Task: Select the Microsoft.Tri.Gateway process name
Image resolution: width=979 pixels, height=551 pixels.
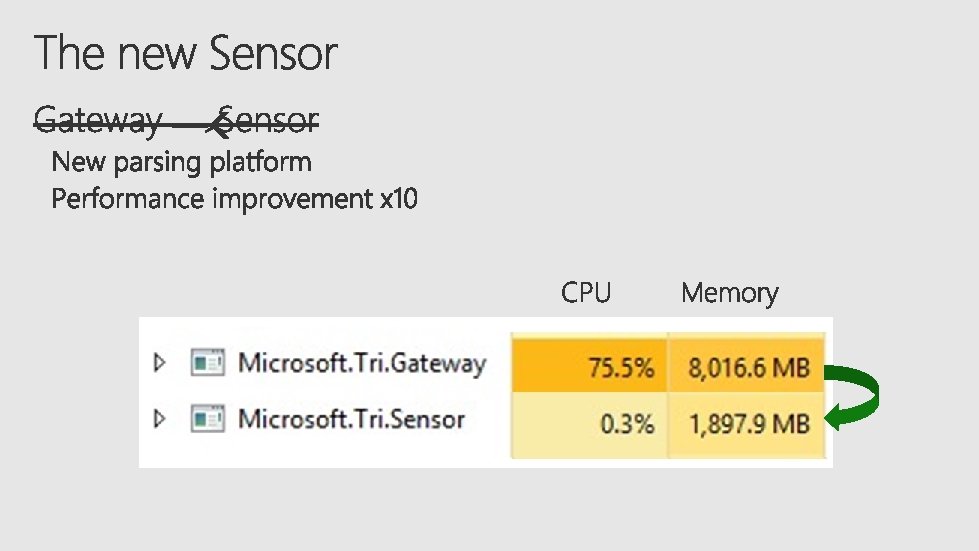Action: click(x=362, y=363)
